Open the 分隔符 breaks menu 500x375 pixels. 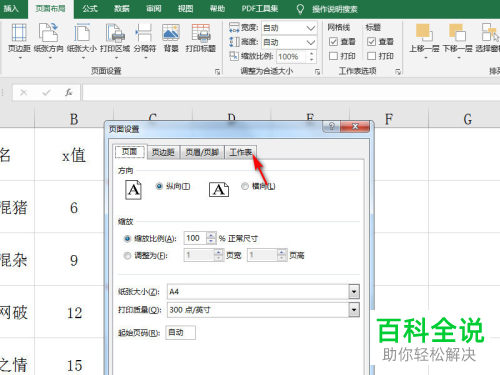pos(145,40)
